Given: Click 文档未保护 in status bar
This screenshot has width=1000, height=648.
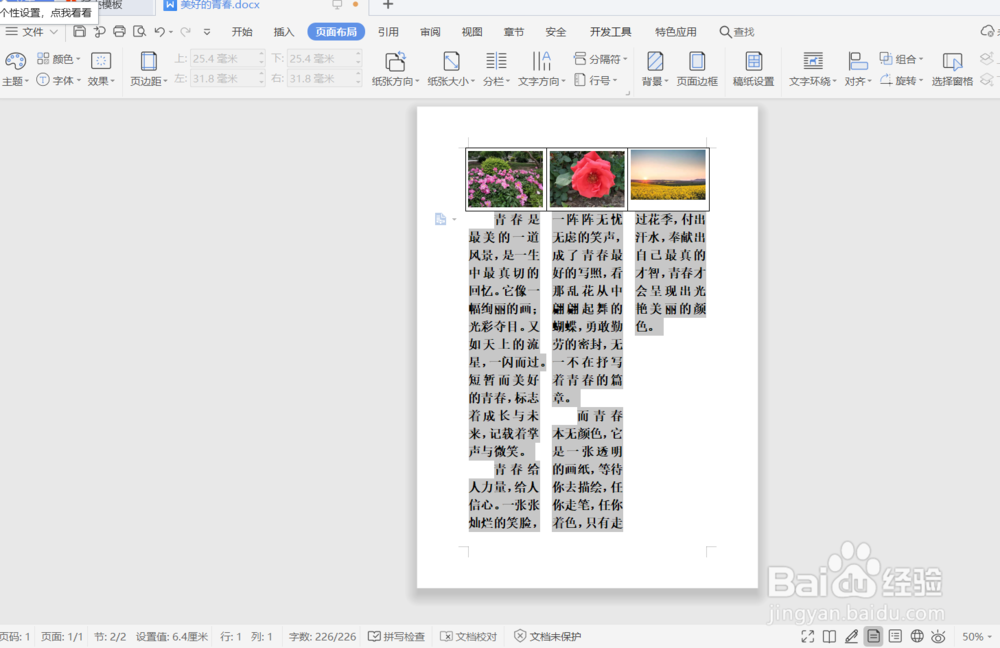Looking at the screenshot, I should (547, 636).
